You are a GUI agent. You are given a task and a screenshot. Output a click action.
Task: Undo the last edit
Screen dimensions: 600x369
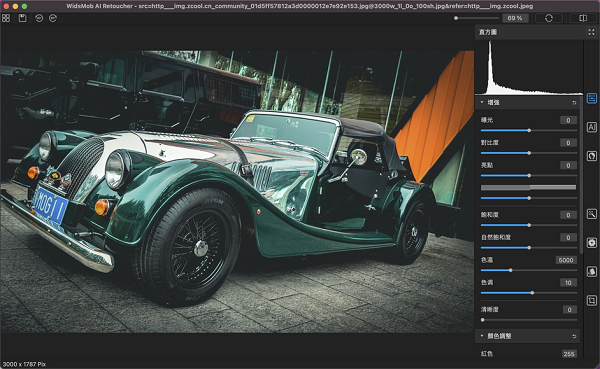(x=39, y=18)
